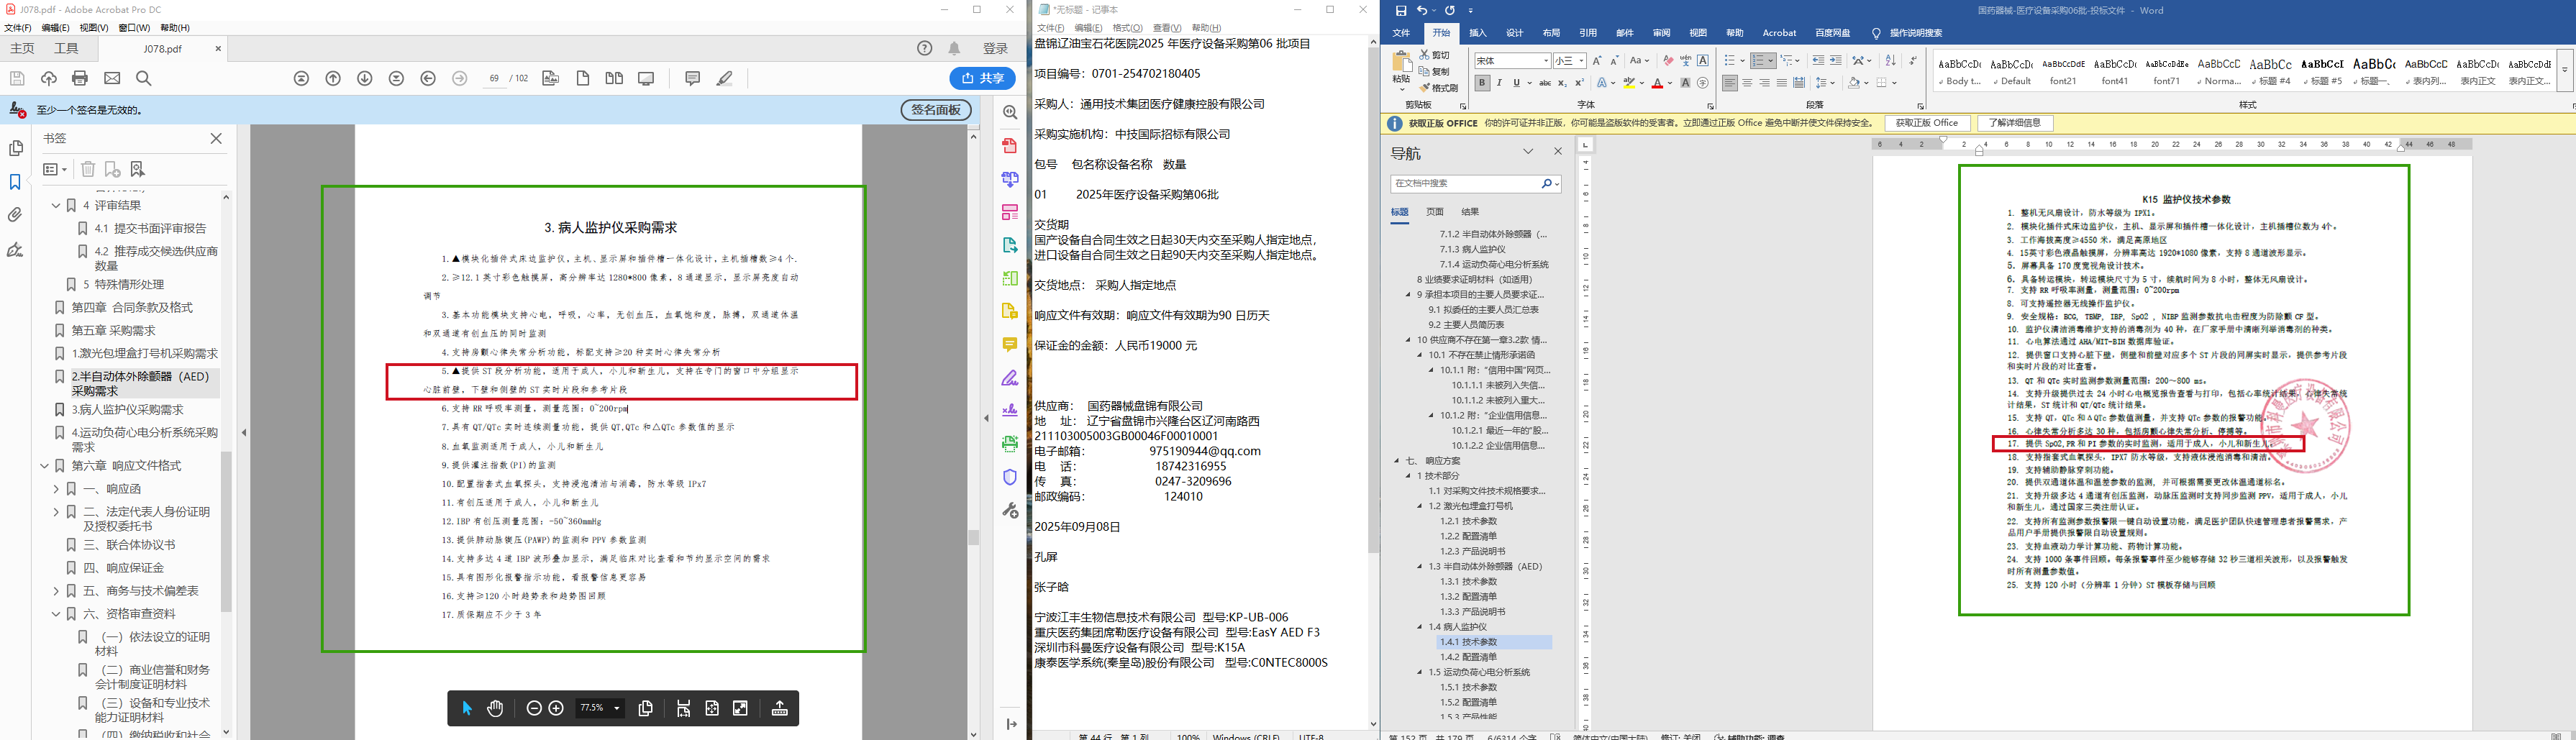Toggle italic formatting in Word

click(1499, 83)
